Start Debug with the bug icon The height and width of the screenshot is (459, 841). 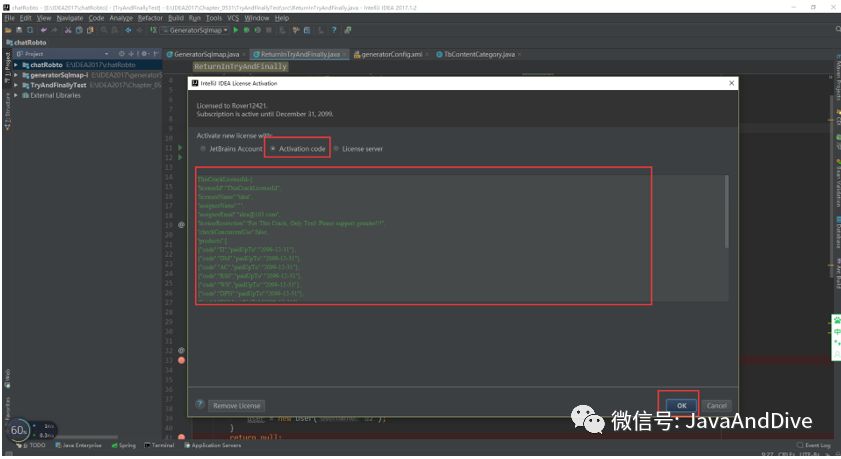(246, 30)
